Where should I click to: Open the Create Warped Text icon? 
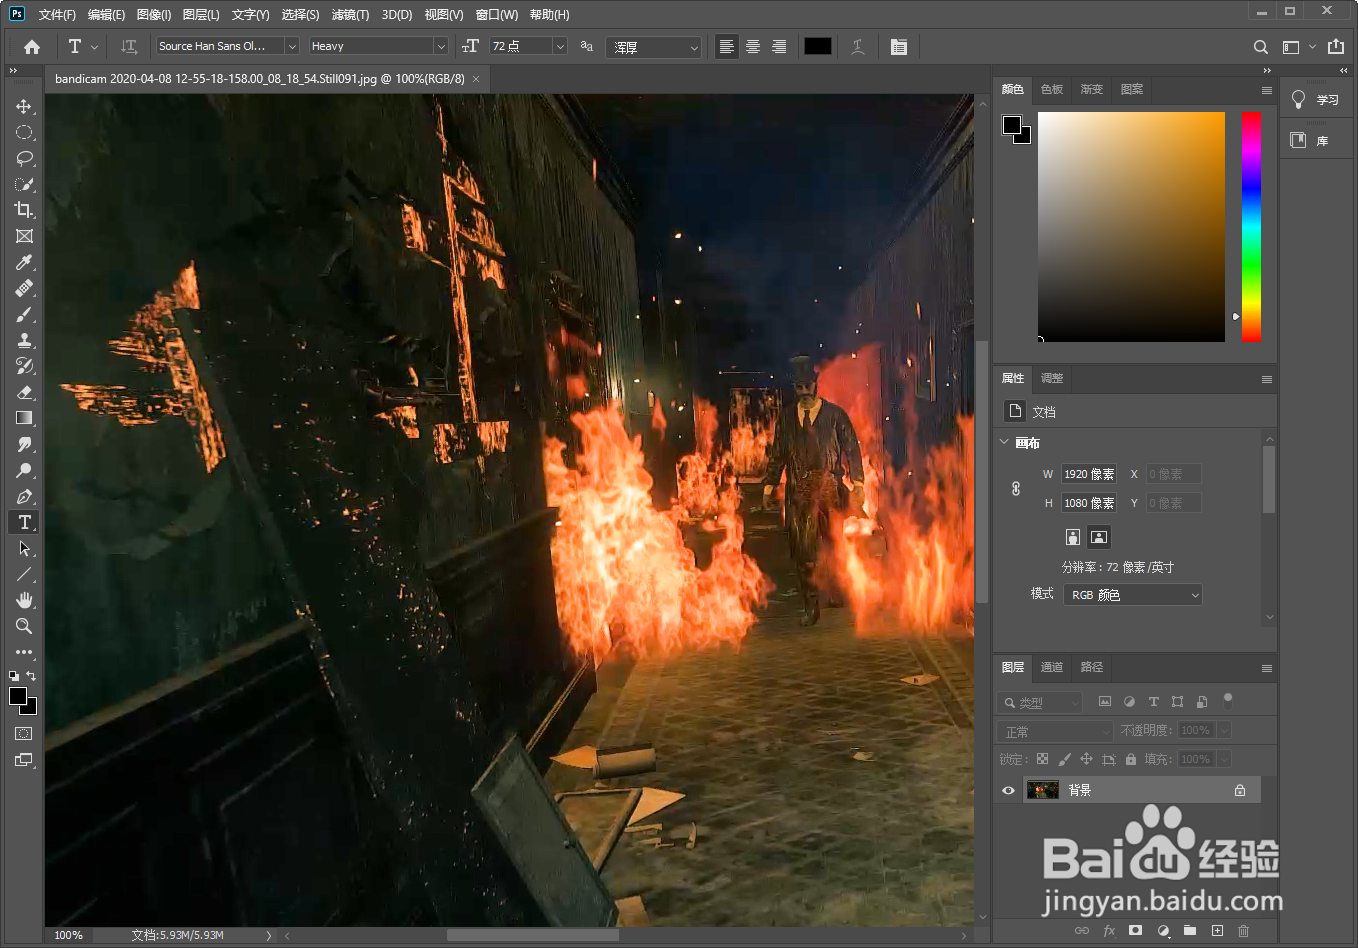(x=858, y=47)
